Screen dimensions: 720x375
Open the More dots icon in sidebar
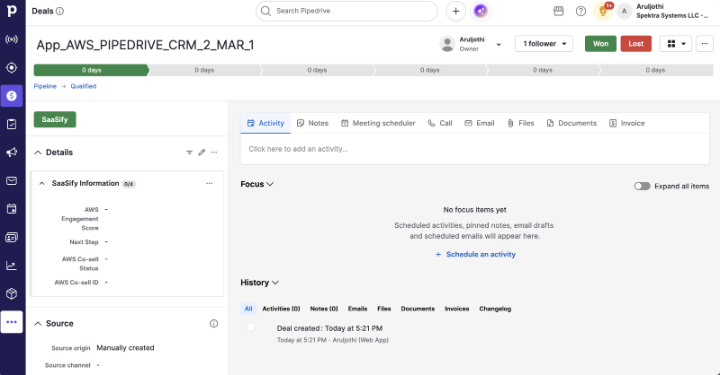point(11,322)
